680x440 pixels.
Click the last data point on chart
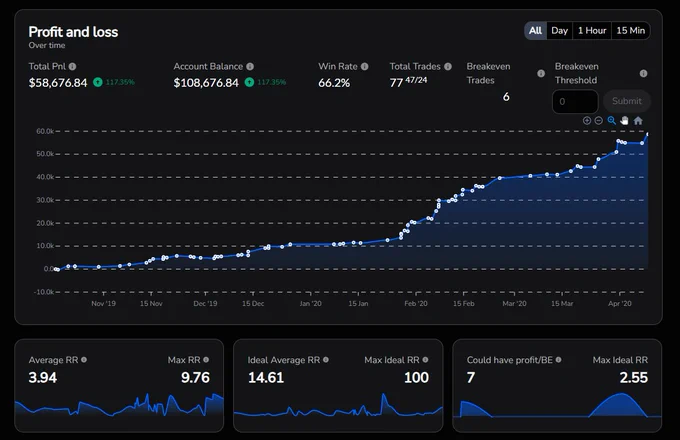coord(647,134)
